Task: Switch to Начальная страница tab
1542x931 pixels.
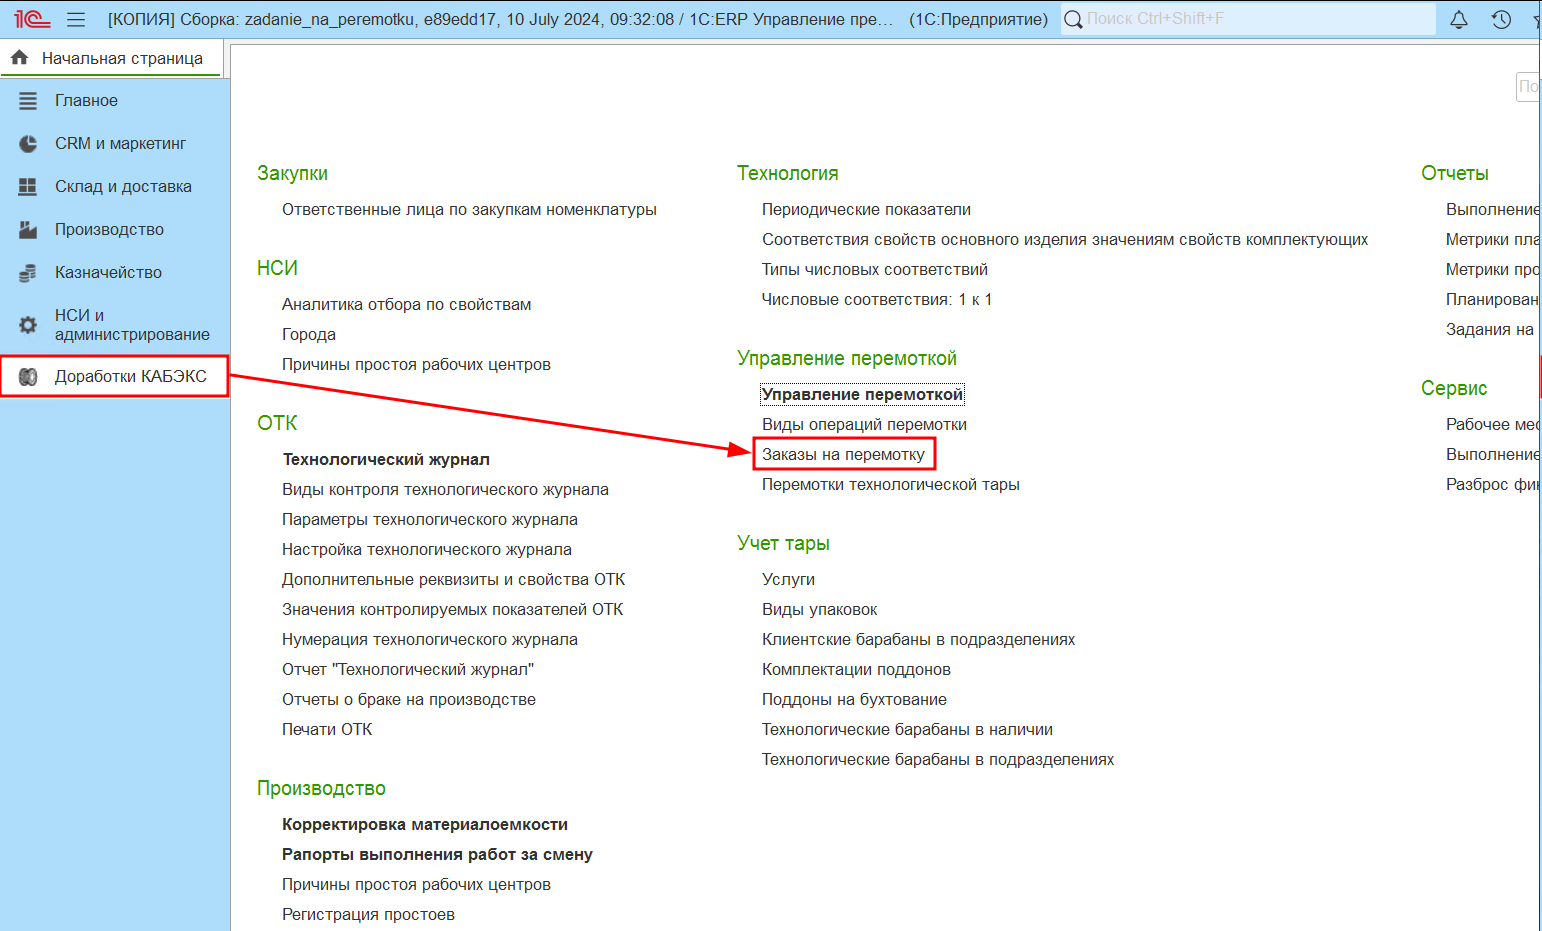Action: point(112,59)
